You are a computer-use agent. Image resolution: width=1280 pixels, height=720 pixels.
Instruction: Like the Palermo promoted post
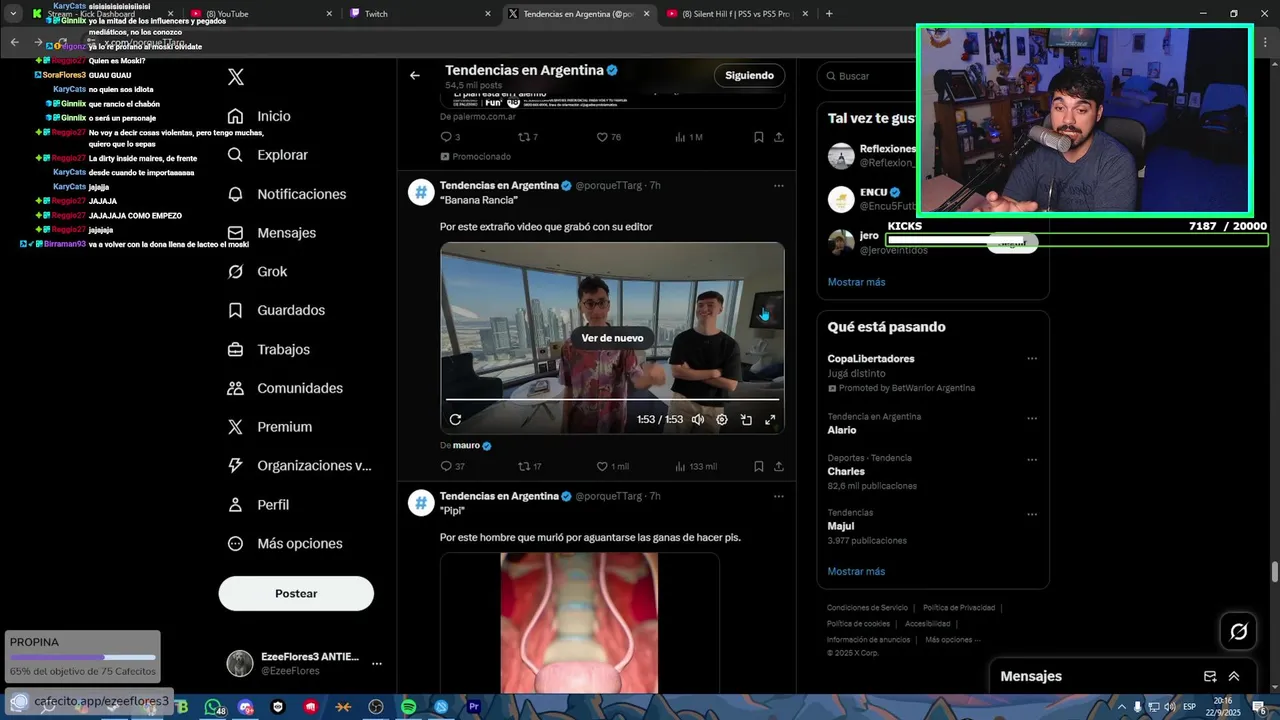coord(608,137)
